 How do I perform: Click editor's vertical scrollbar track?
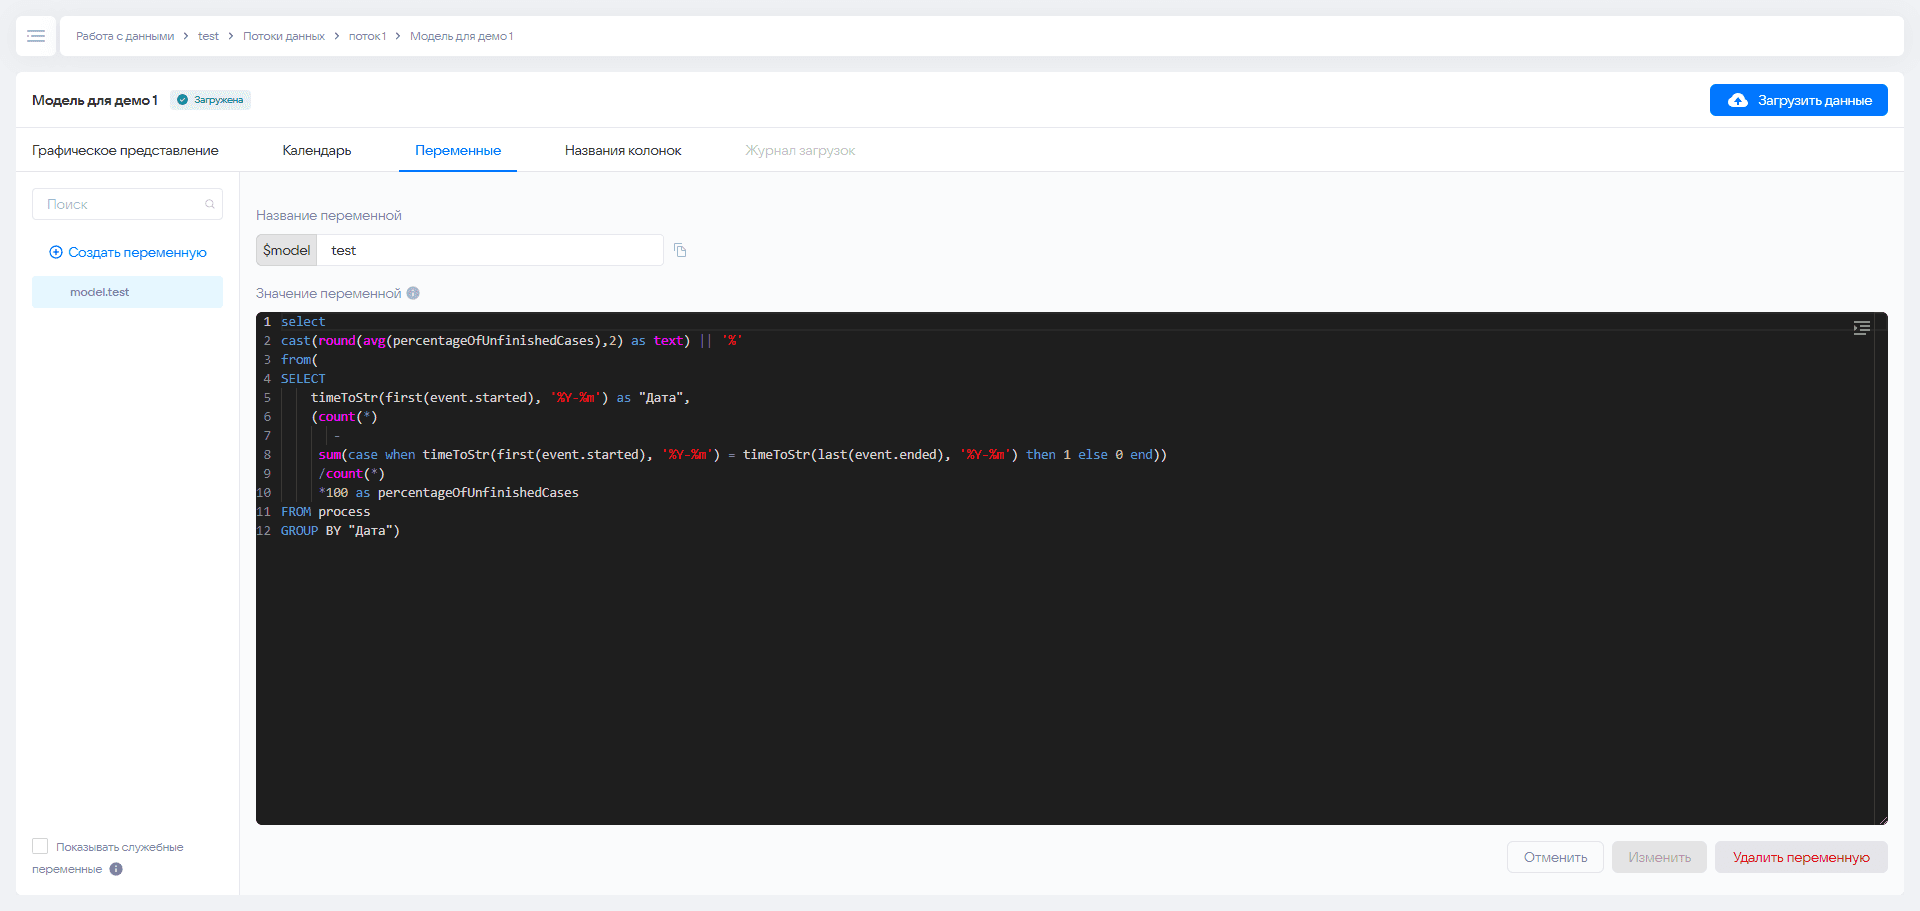click(x=1880, y=570)
